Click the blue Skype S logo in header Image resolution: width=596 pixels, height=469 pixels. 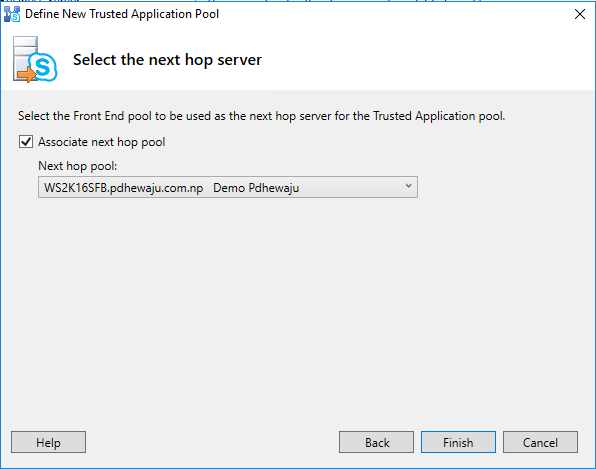43,67
